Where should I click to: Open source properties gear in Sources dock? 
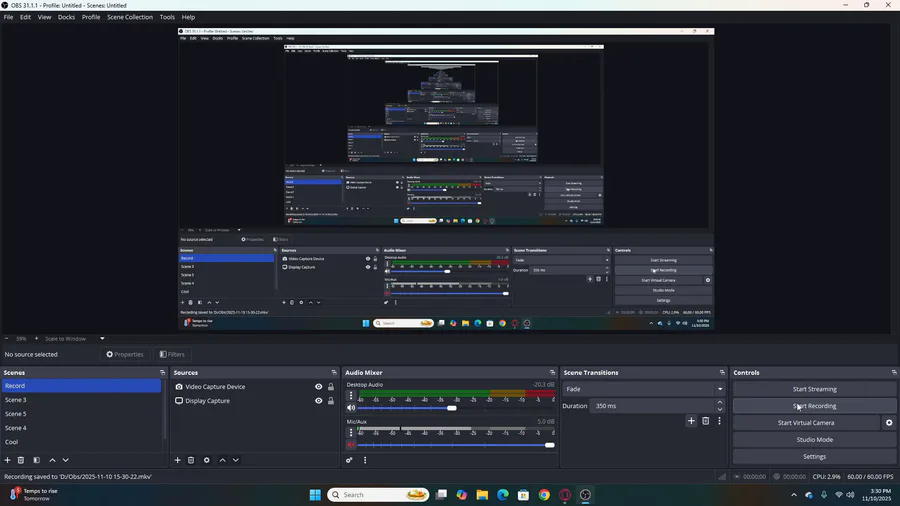coord(207,460)
